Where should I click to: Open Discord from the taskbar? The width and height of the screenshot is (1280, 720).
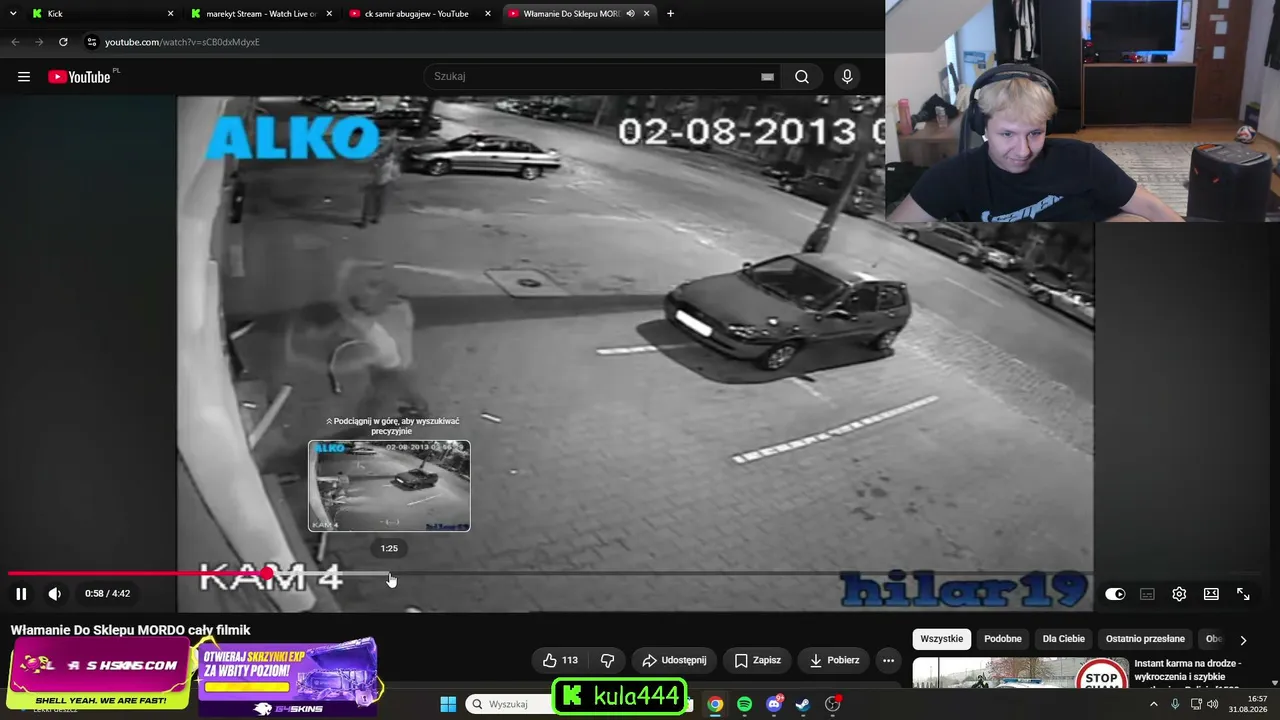pos(774,704)
